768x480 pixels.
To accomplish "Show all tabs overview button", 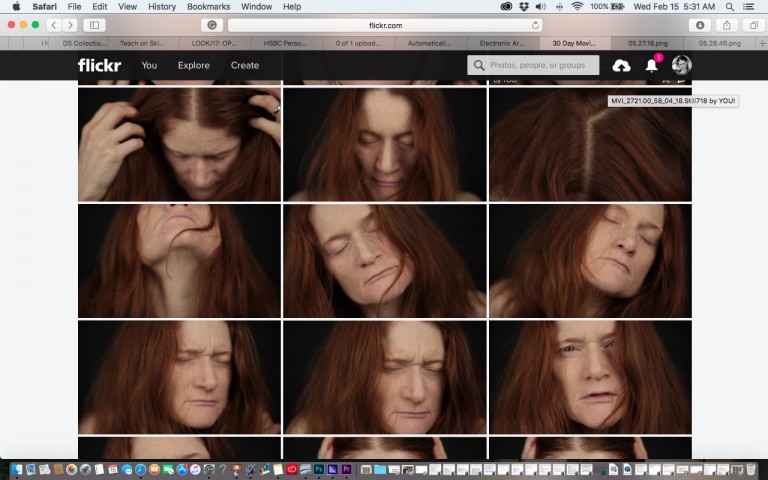I will click(754, 25).
